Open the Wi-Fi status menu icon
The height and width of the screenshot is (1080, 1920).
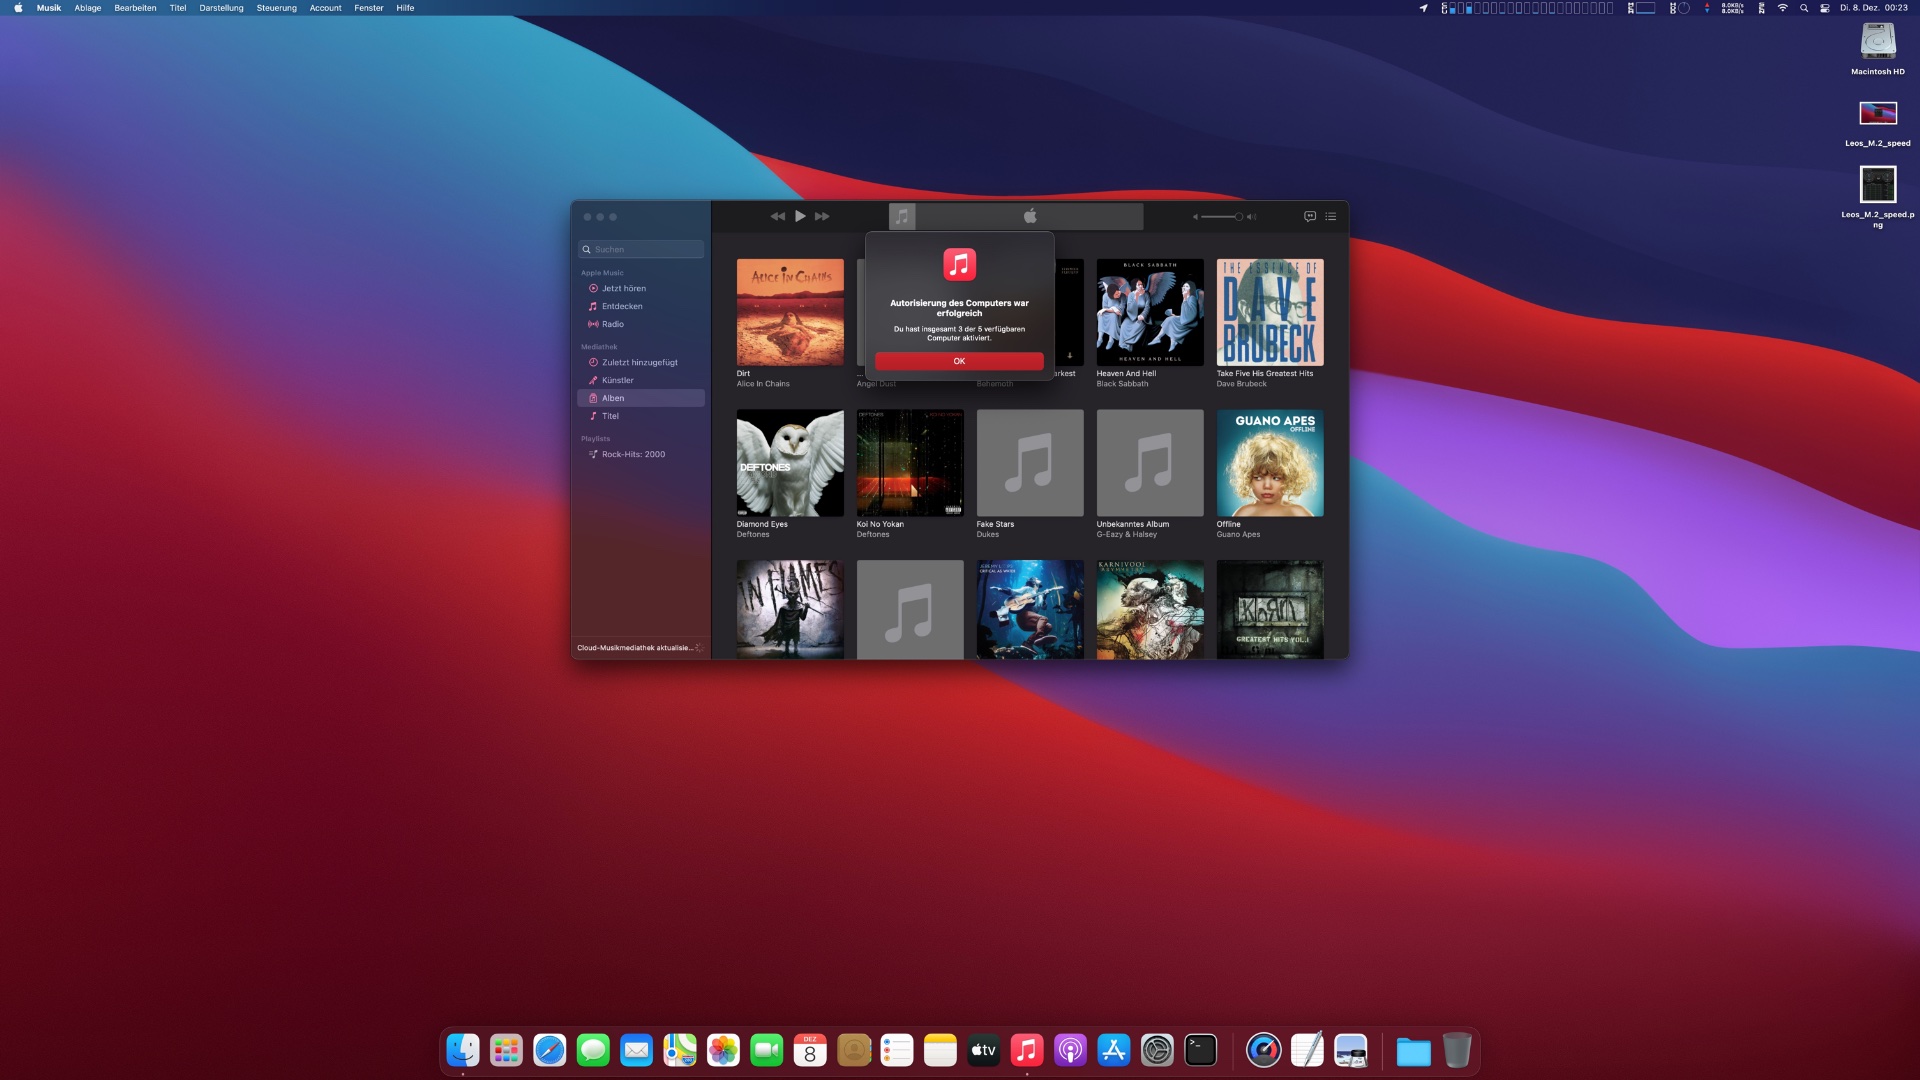pos(1782,8)
